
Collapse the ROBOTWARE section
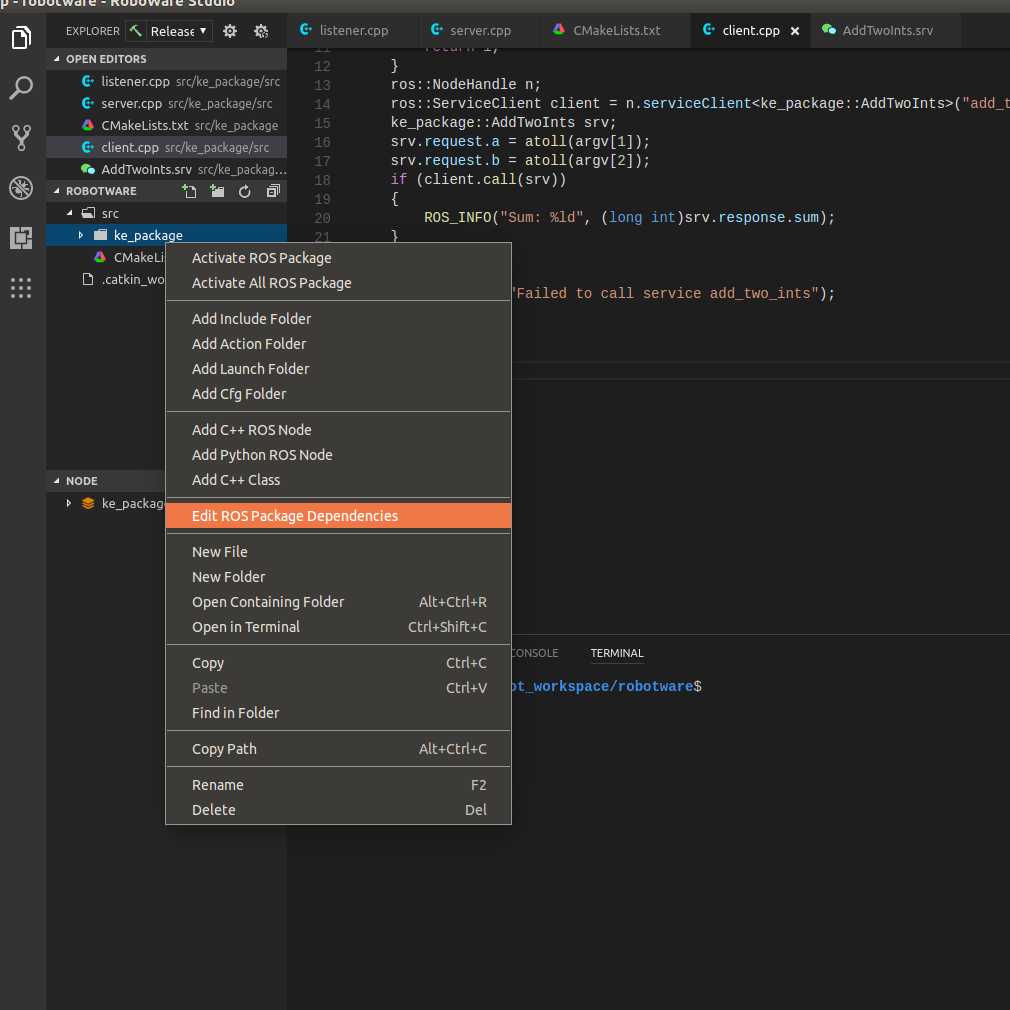pos(57,191)
